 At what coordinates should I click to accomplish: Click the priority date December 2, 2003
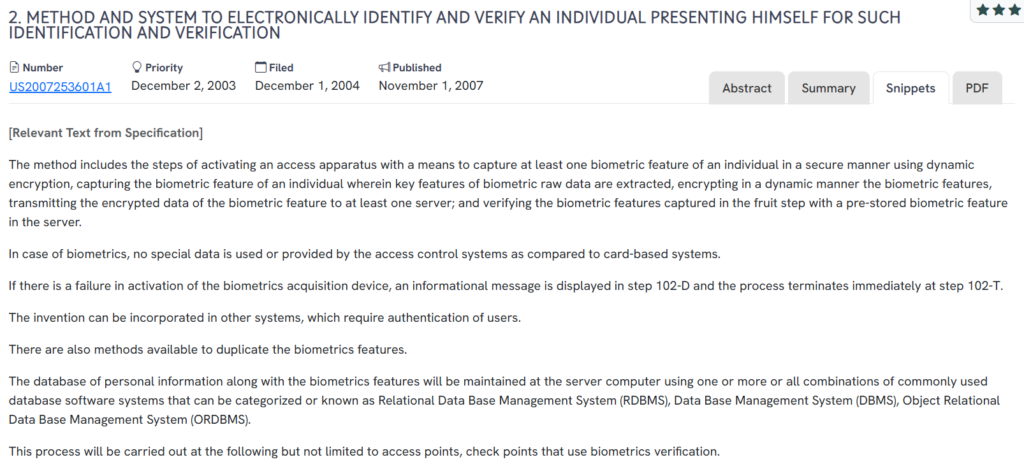pos(183,86)
